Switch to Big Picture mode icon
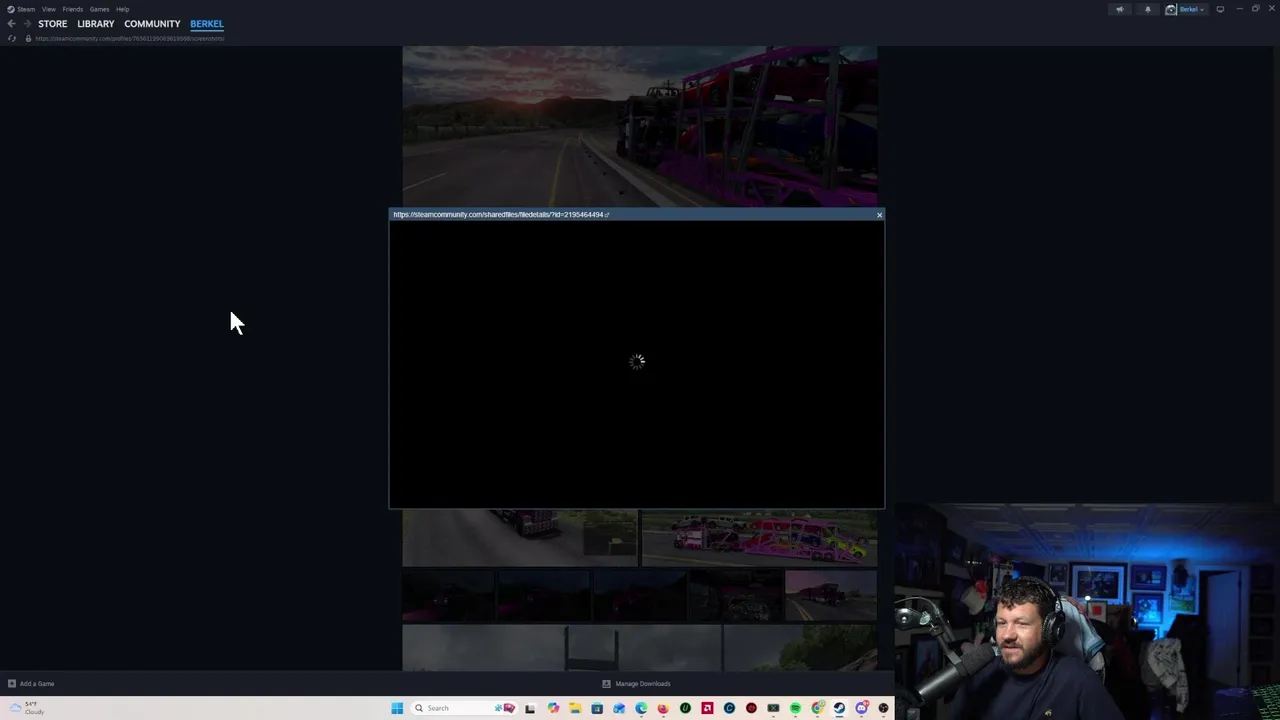 (1220, 9)
